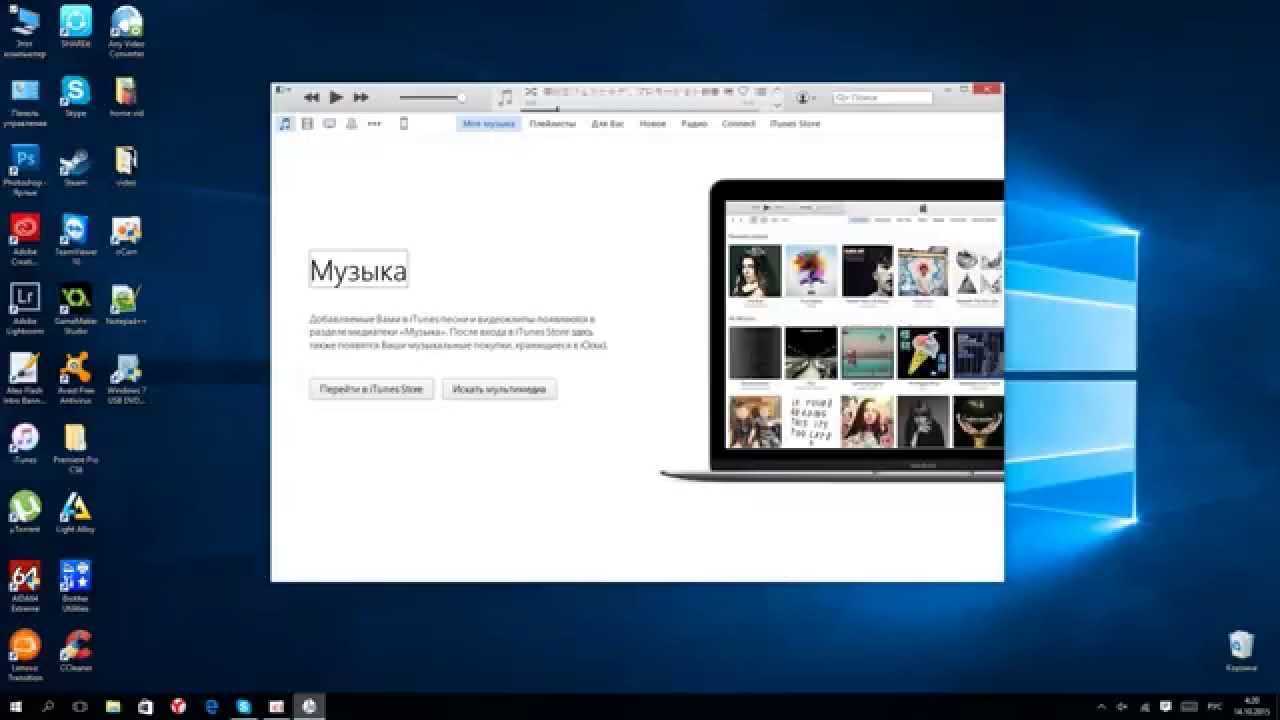Toggle shuffle in the iTunes now-playing display
Image resolution: width=1280 pixels, height=720 pixels.
(530, 91)
